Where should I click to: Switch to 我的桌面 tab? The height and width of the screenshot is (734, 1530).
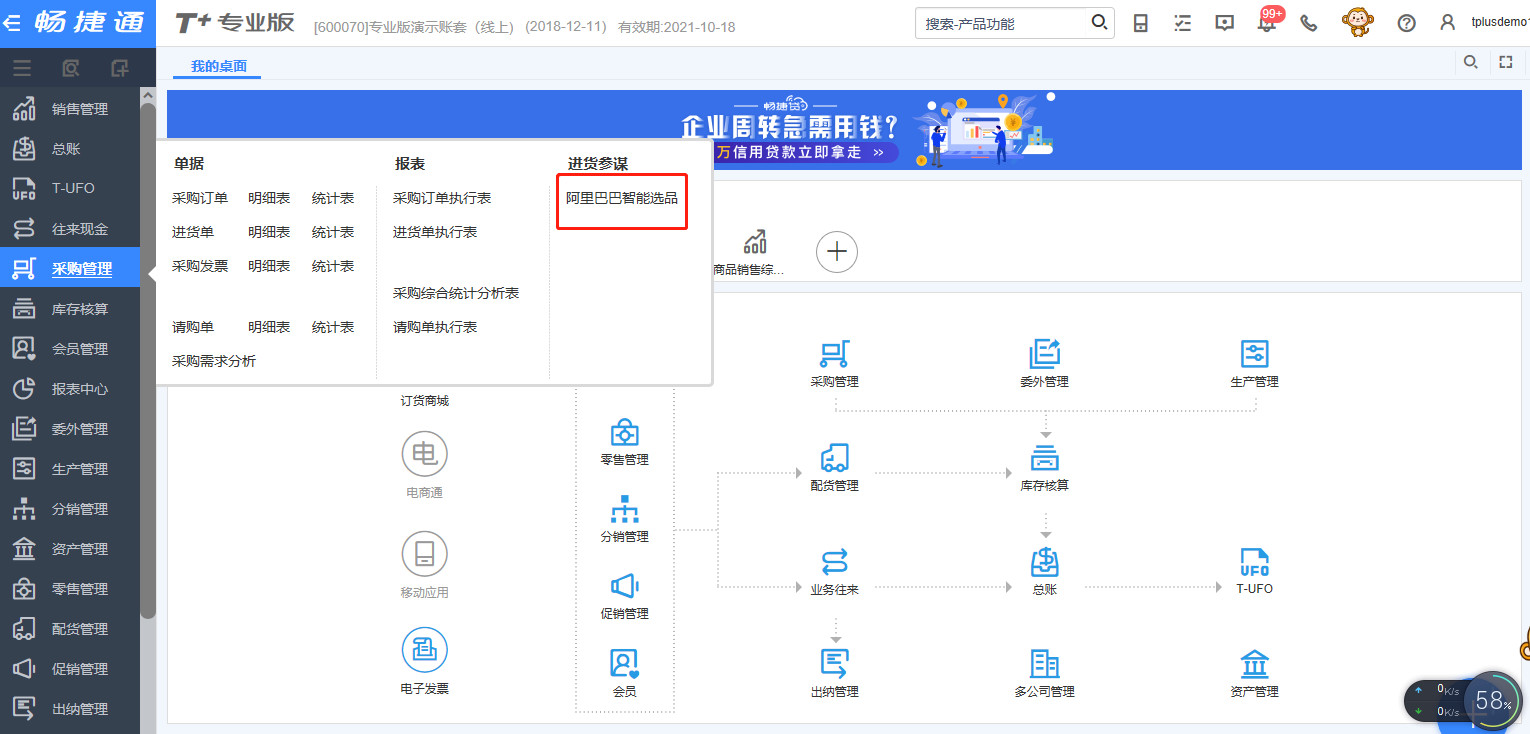coord(219,66)
